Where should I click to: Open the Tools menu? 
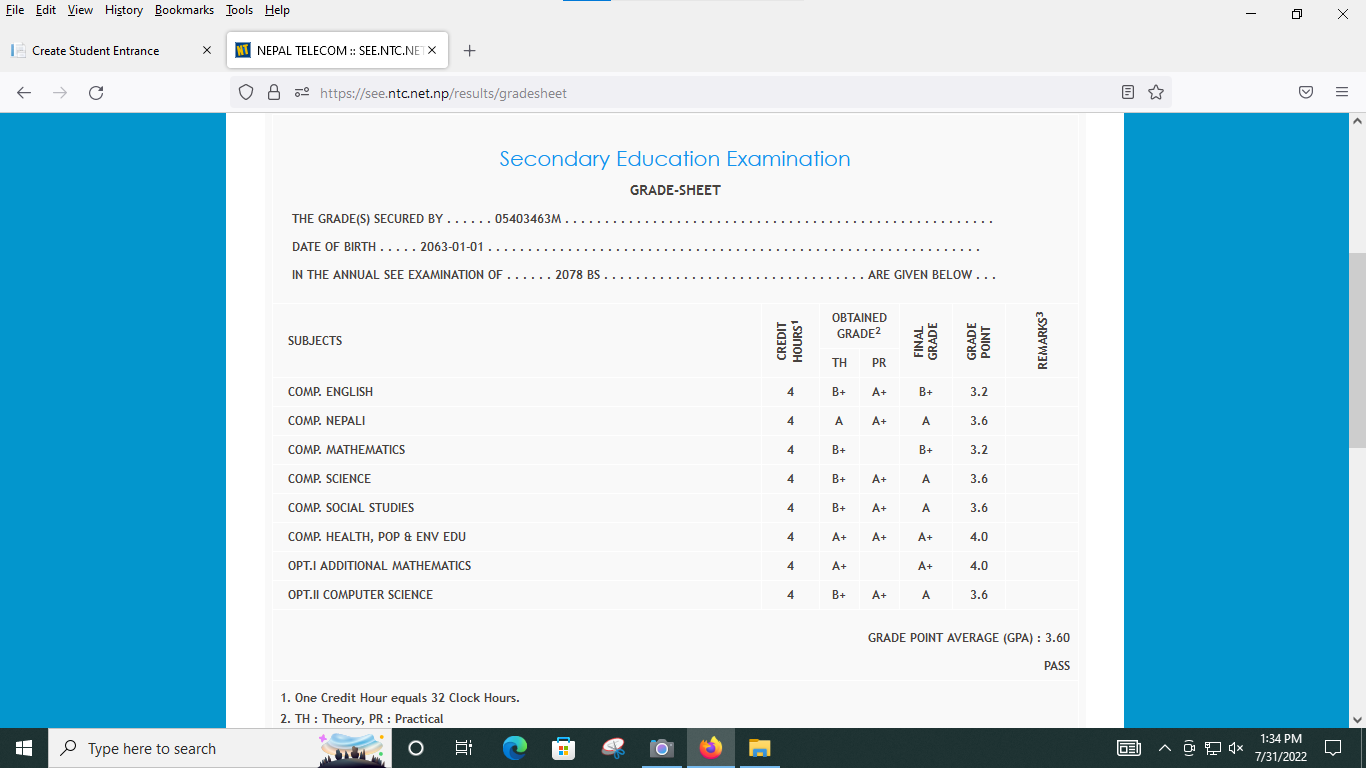coord(239,10)
